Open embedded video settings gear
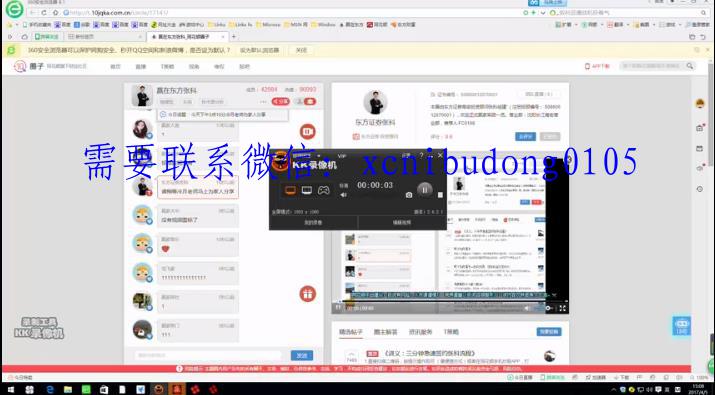This screenshot has height=395, width=715. [549, 308]
